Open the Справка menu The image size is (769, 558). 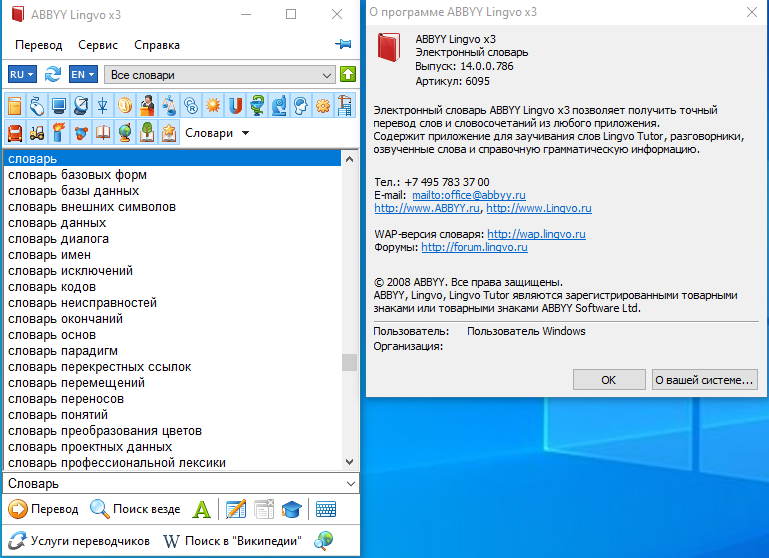(157, 45)
